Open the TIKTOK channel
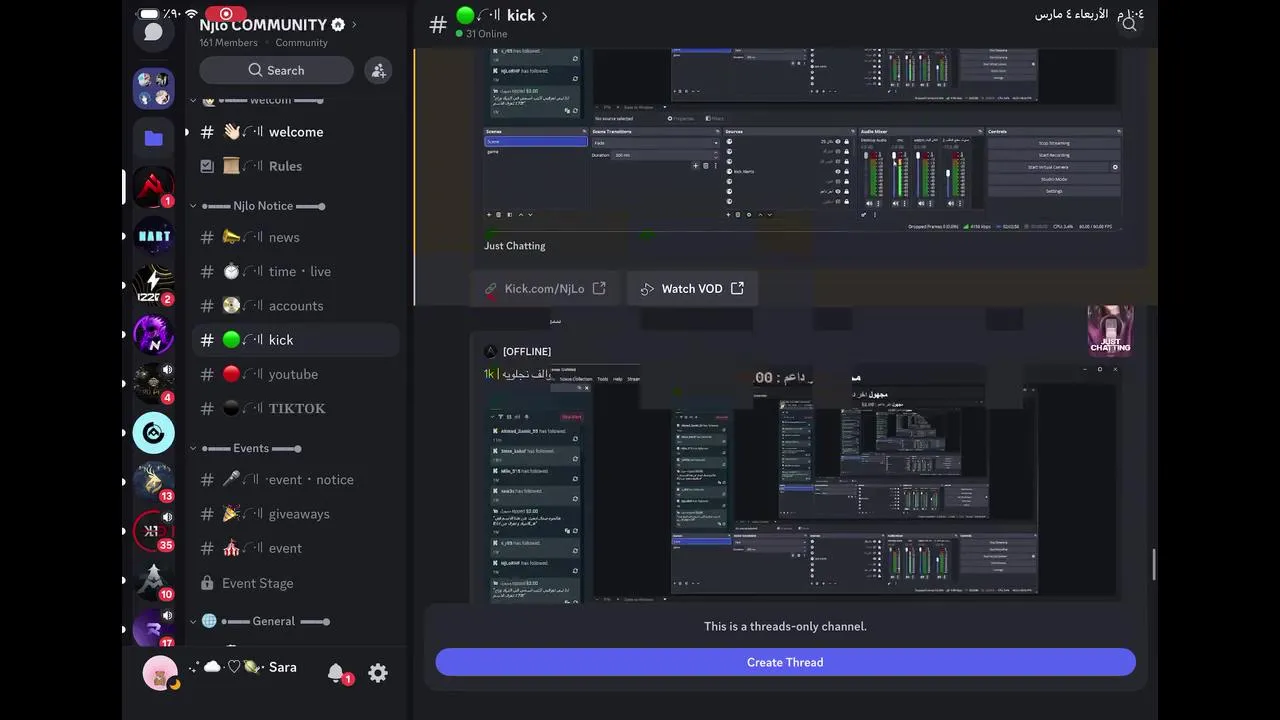Screen dimensions: 1280x720 (x=295, y=408)
